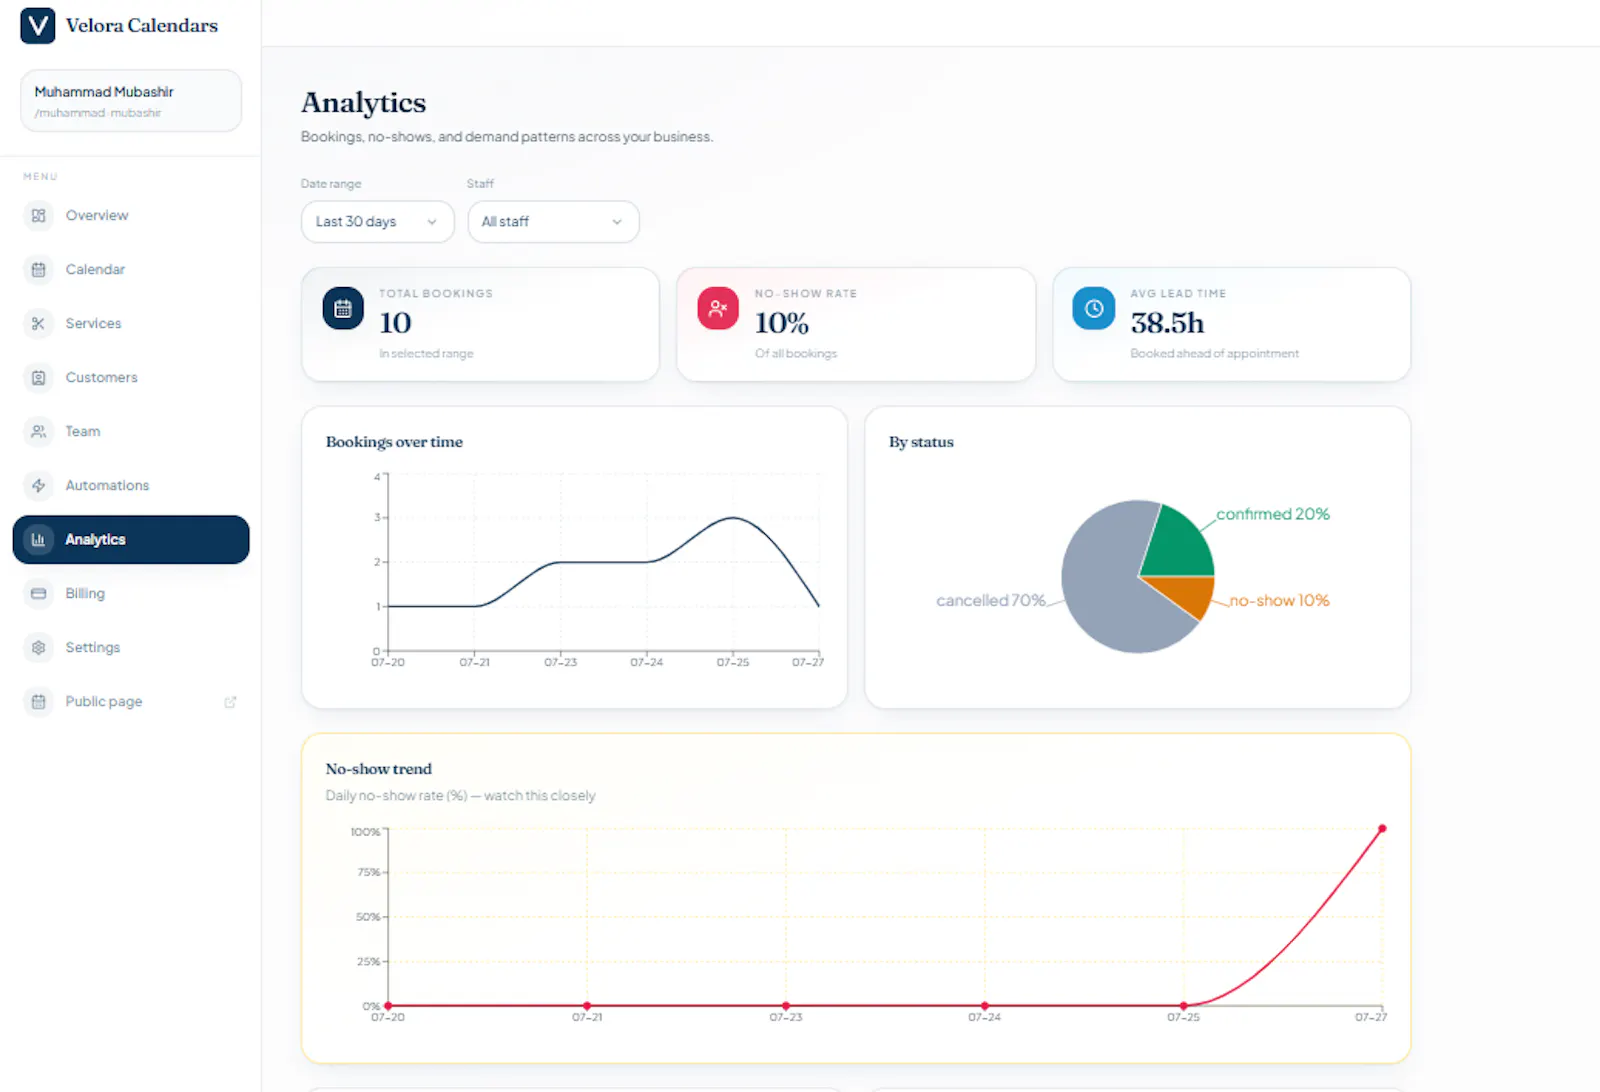Open the Customers menu item
This screenshot has width=1600, height=1092.
pos(131,377)
